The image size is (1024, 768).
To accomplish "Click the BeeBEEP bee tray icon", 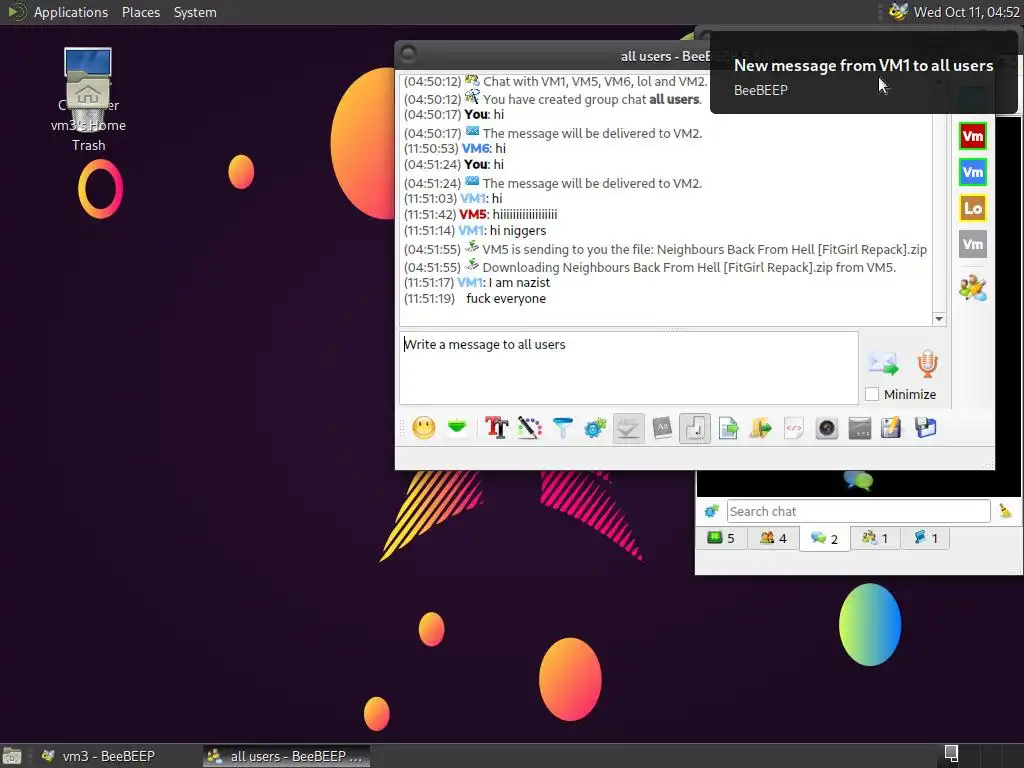I will point(899,12).
